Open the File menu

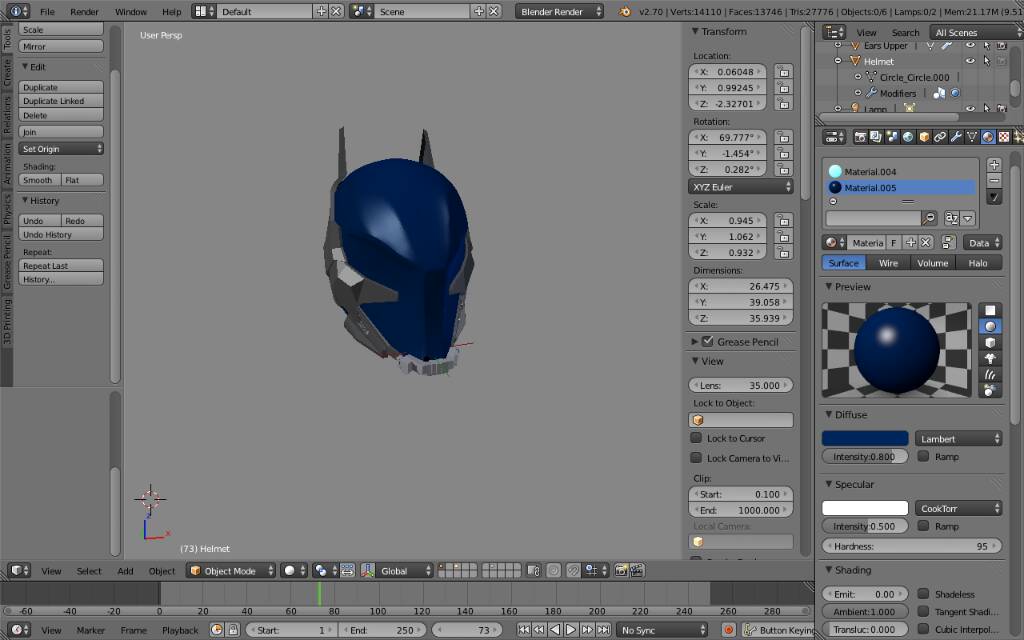47,12
